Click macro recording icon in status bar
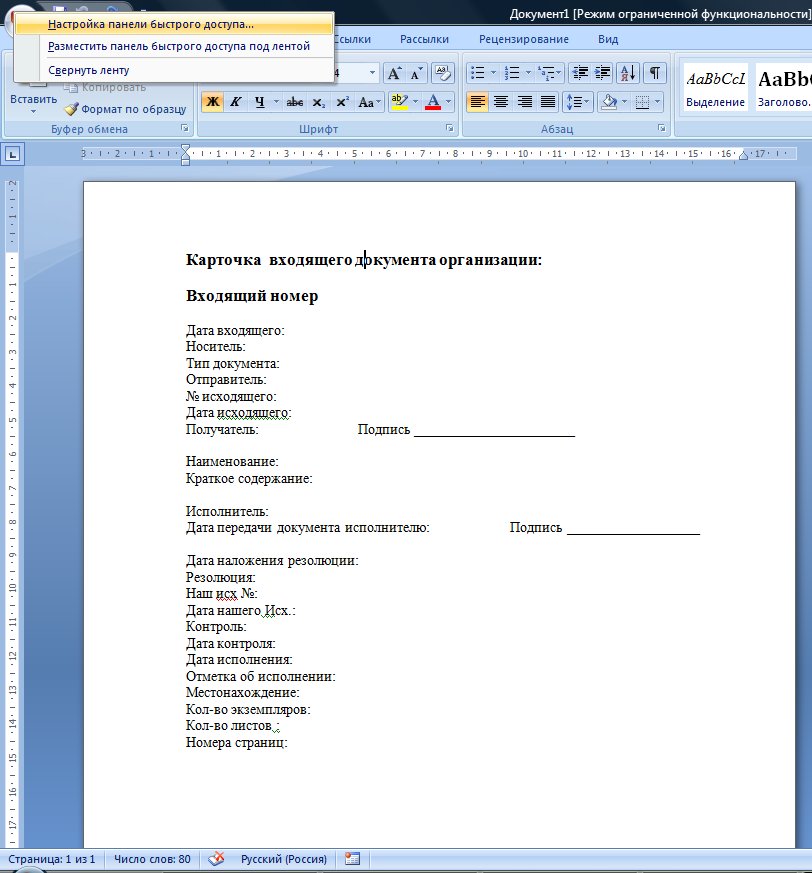 coord(353,859)
